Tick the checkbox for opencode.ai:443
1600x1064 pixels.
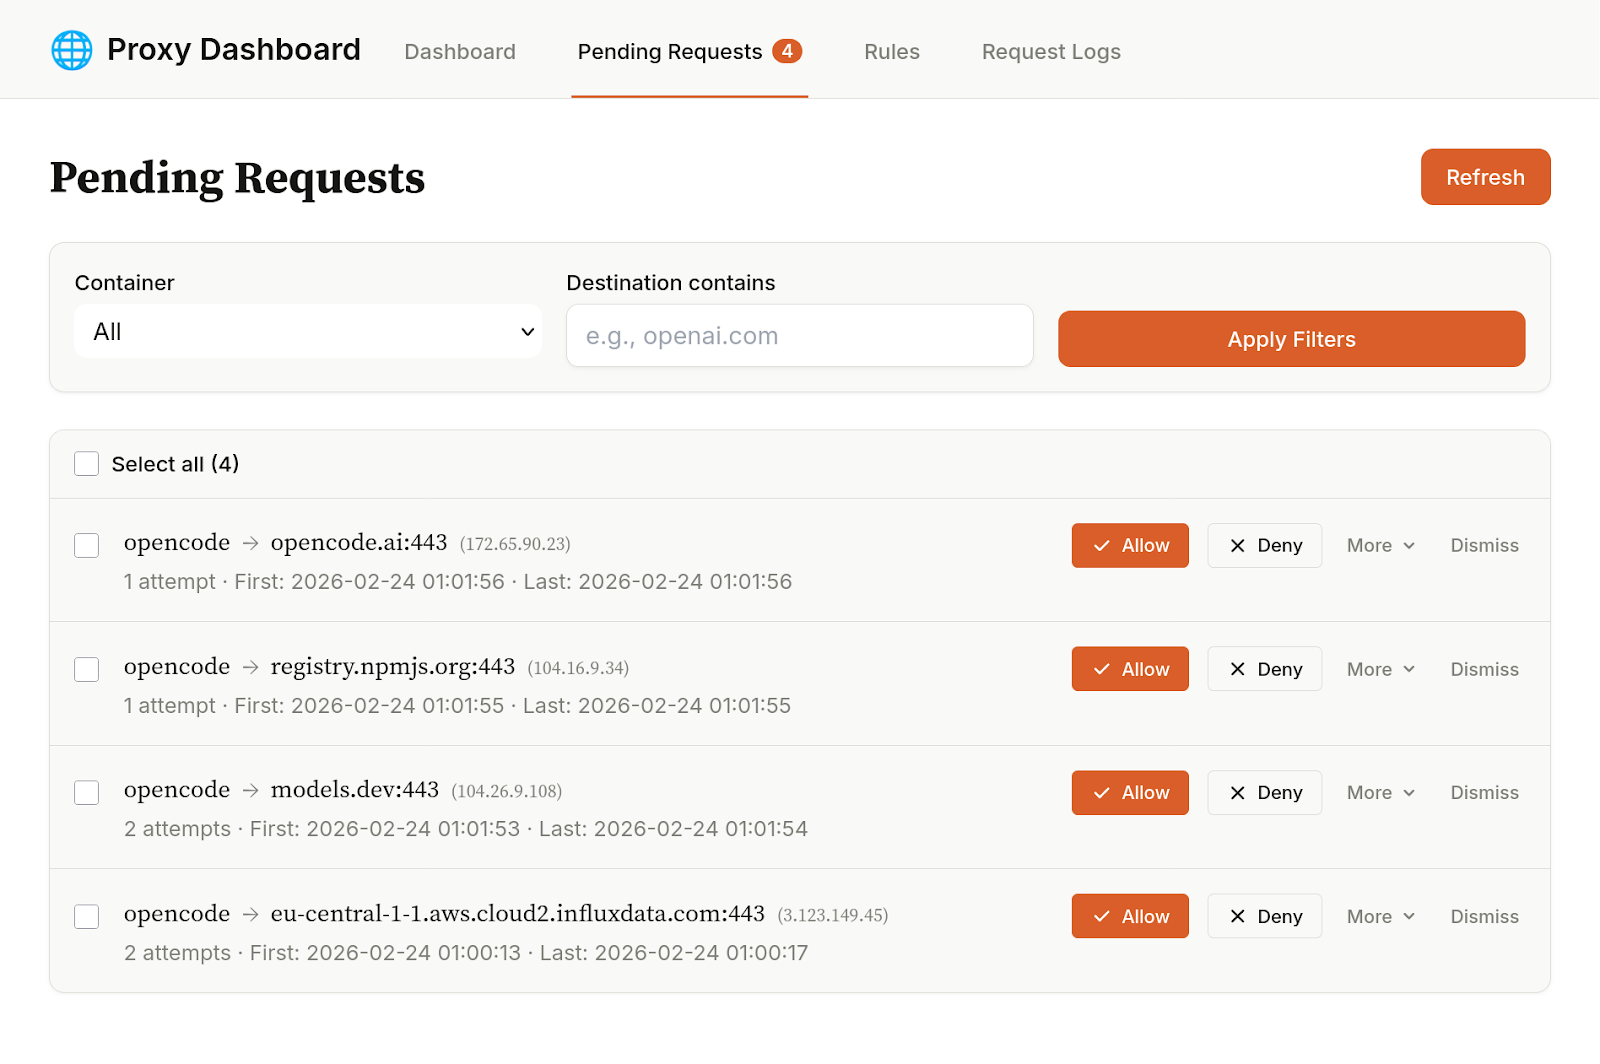(x=87, y=545)
